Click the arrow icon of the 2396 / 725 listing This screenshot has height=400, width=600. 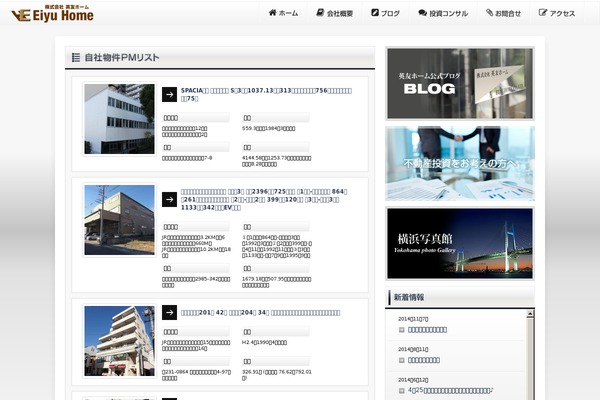[169, 199]
